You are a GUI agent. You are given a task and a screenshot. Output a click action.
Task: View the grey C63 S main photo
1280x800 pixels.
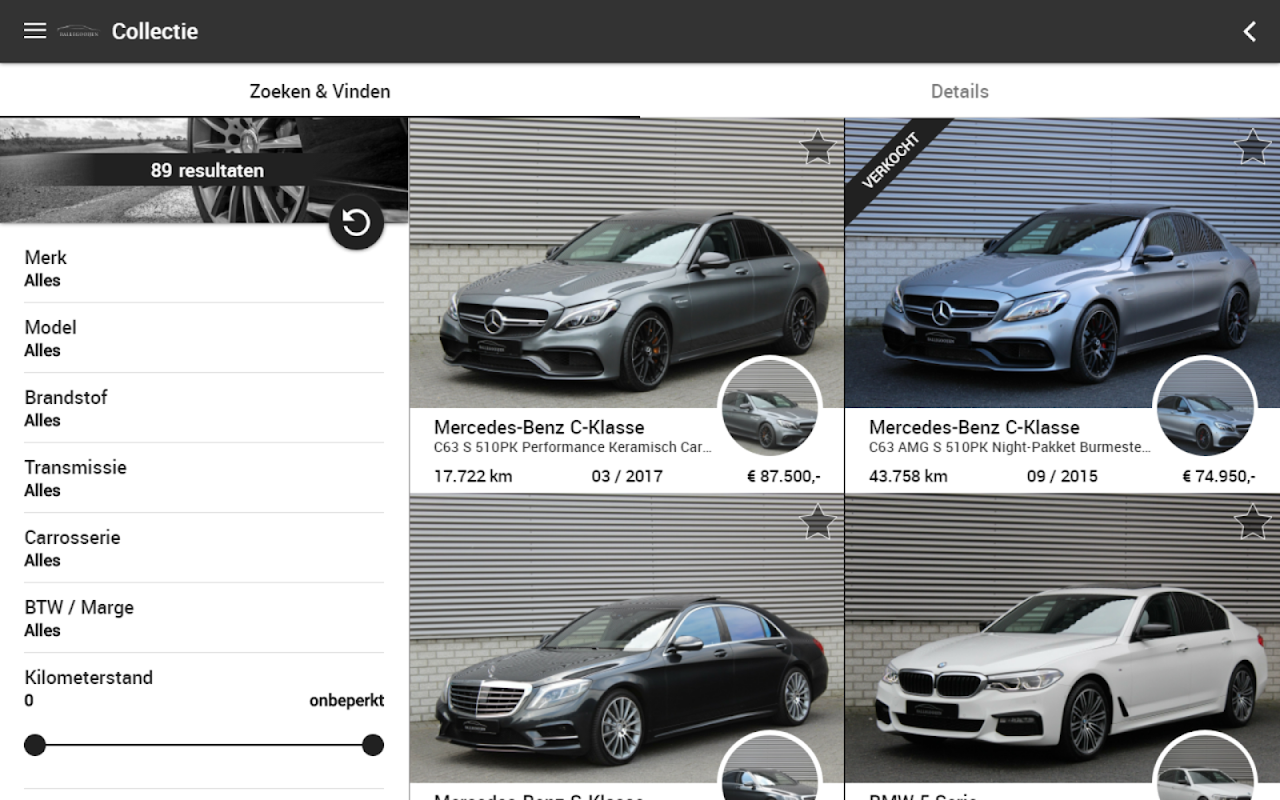pos(627,263)
